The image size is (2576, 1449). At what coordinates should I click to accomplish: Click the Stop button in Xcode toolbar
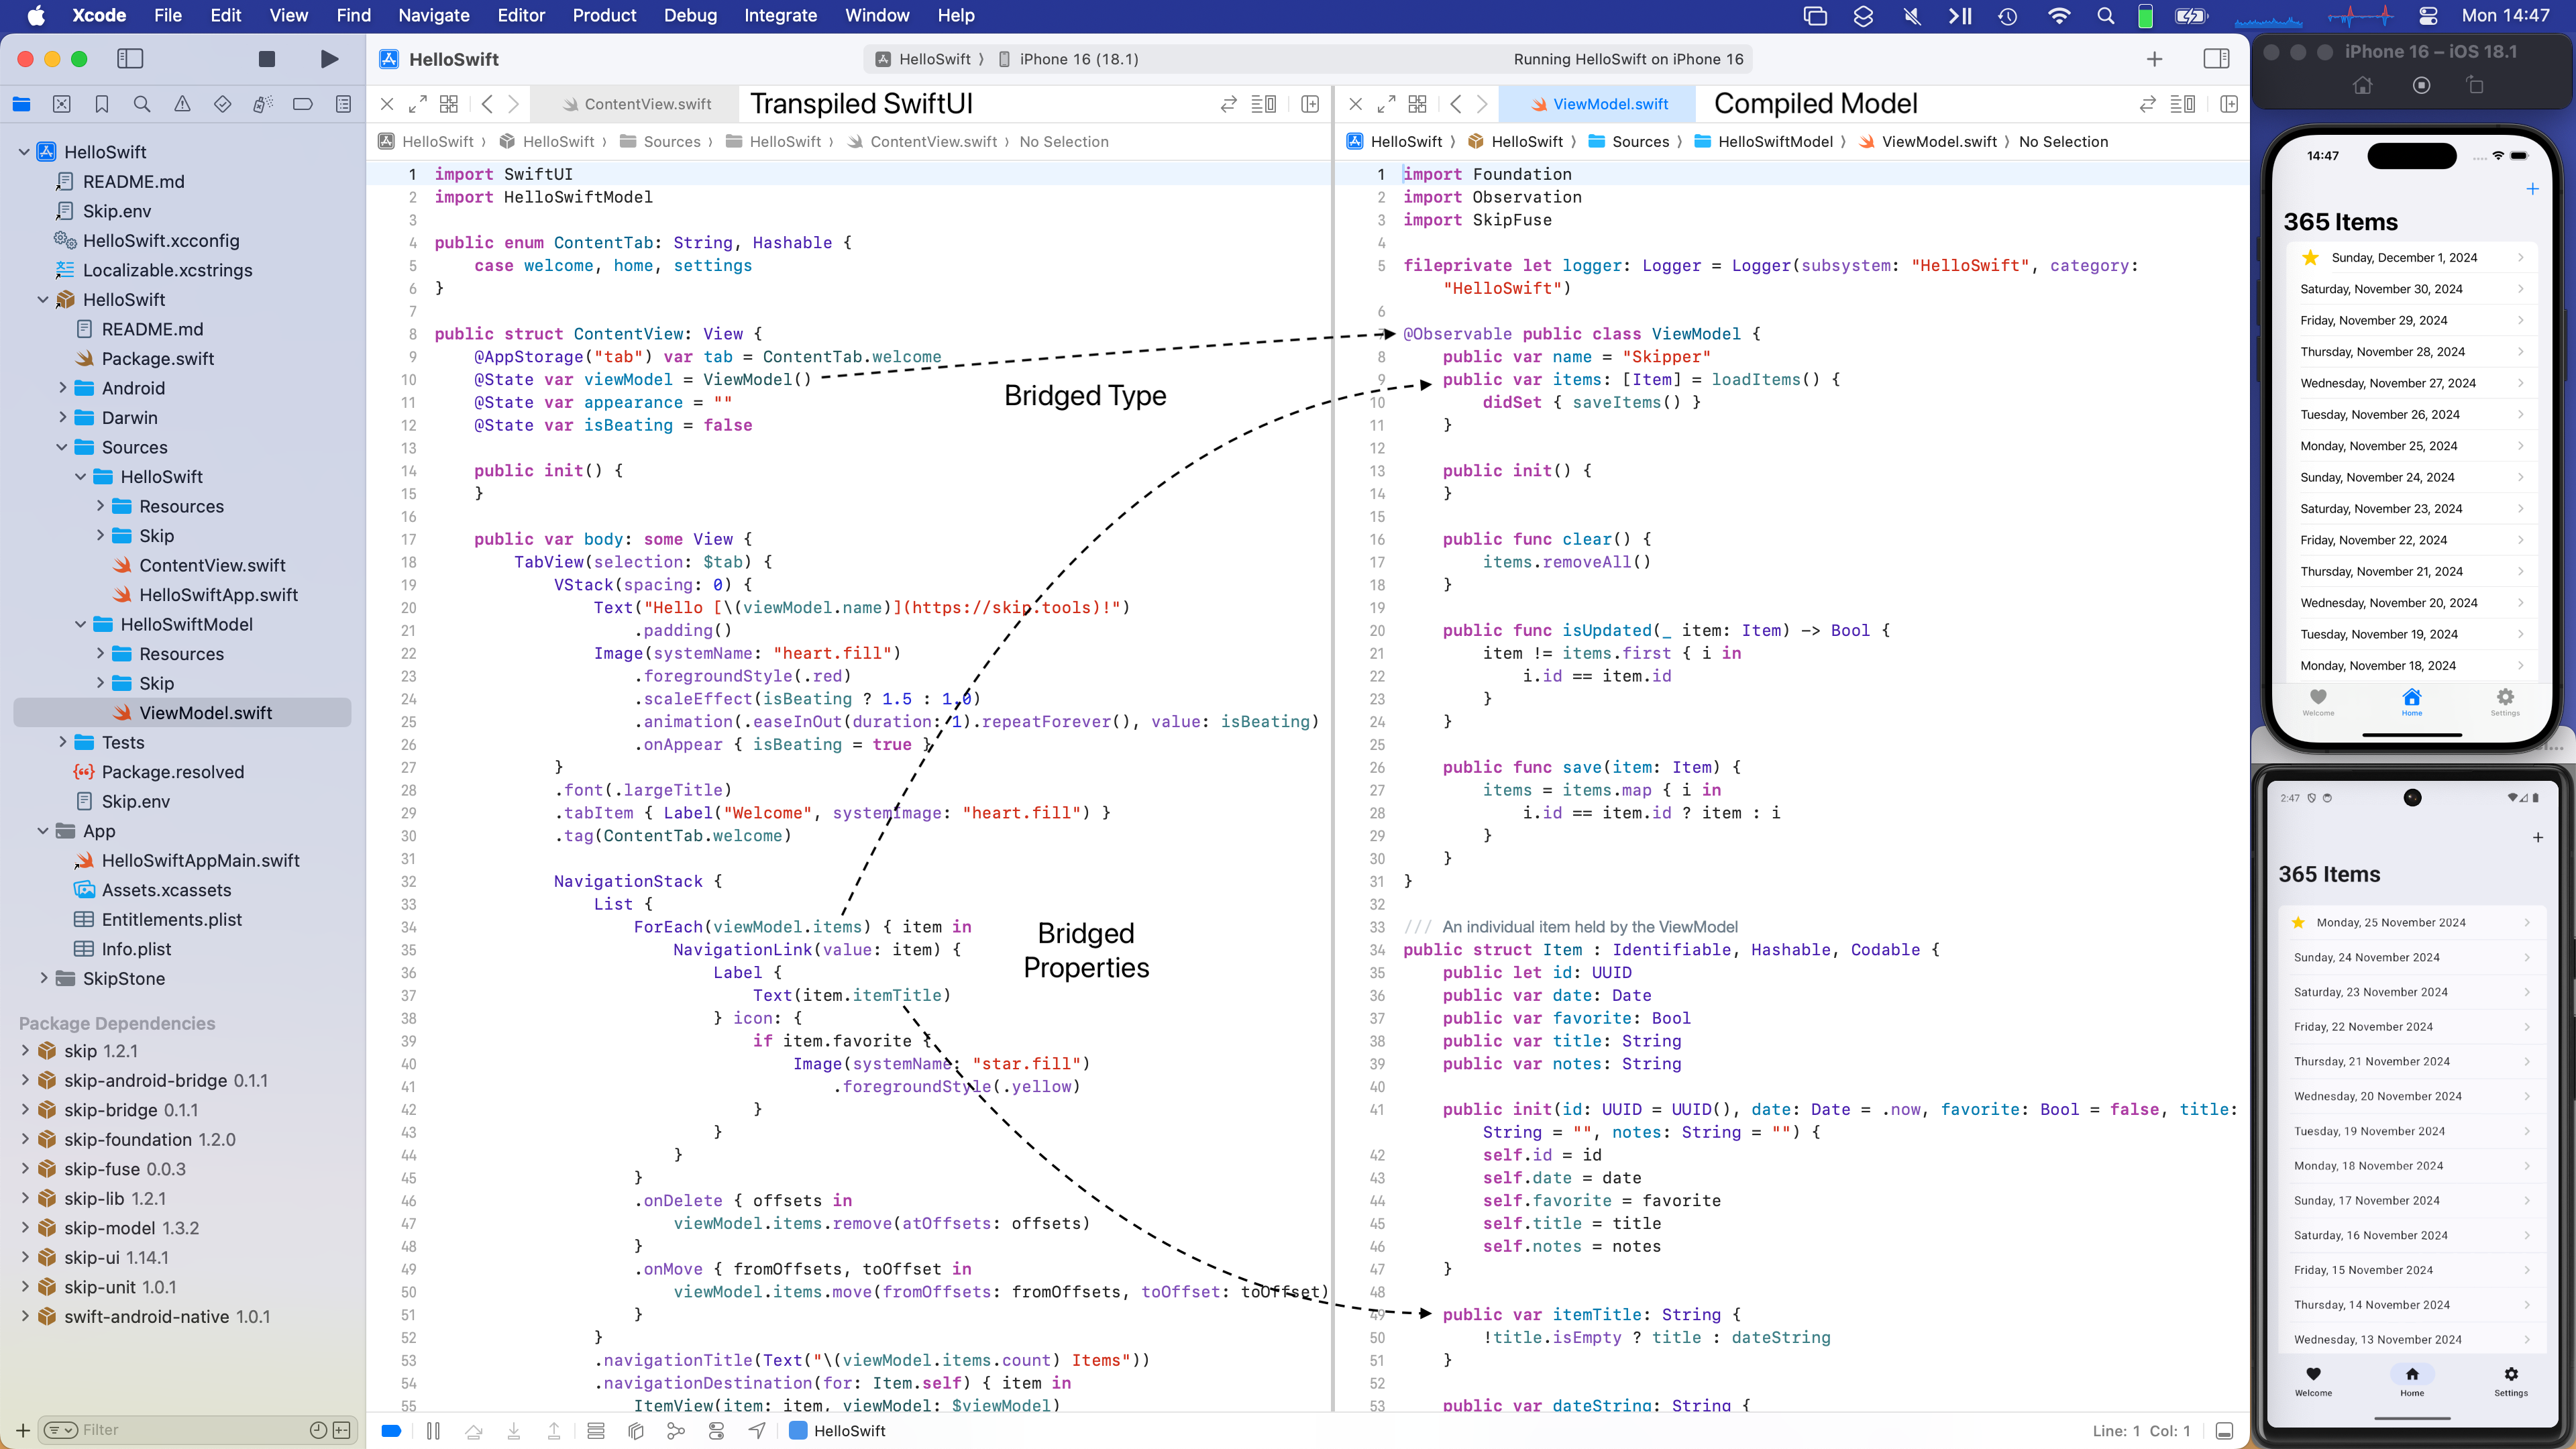[266, 59]
